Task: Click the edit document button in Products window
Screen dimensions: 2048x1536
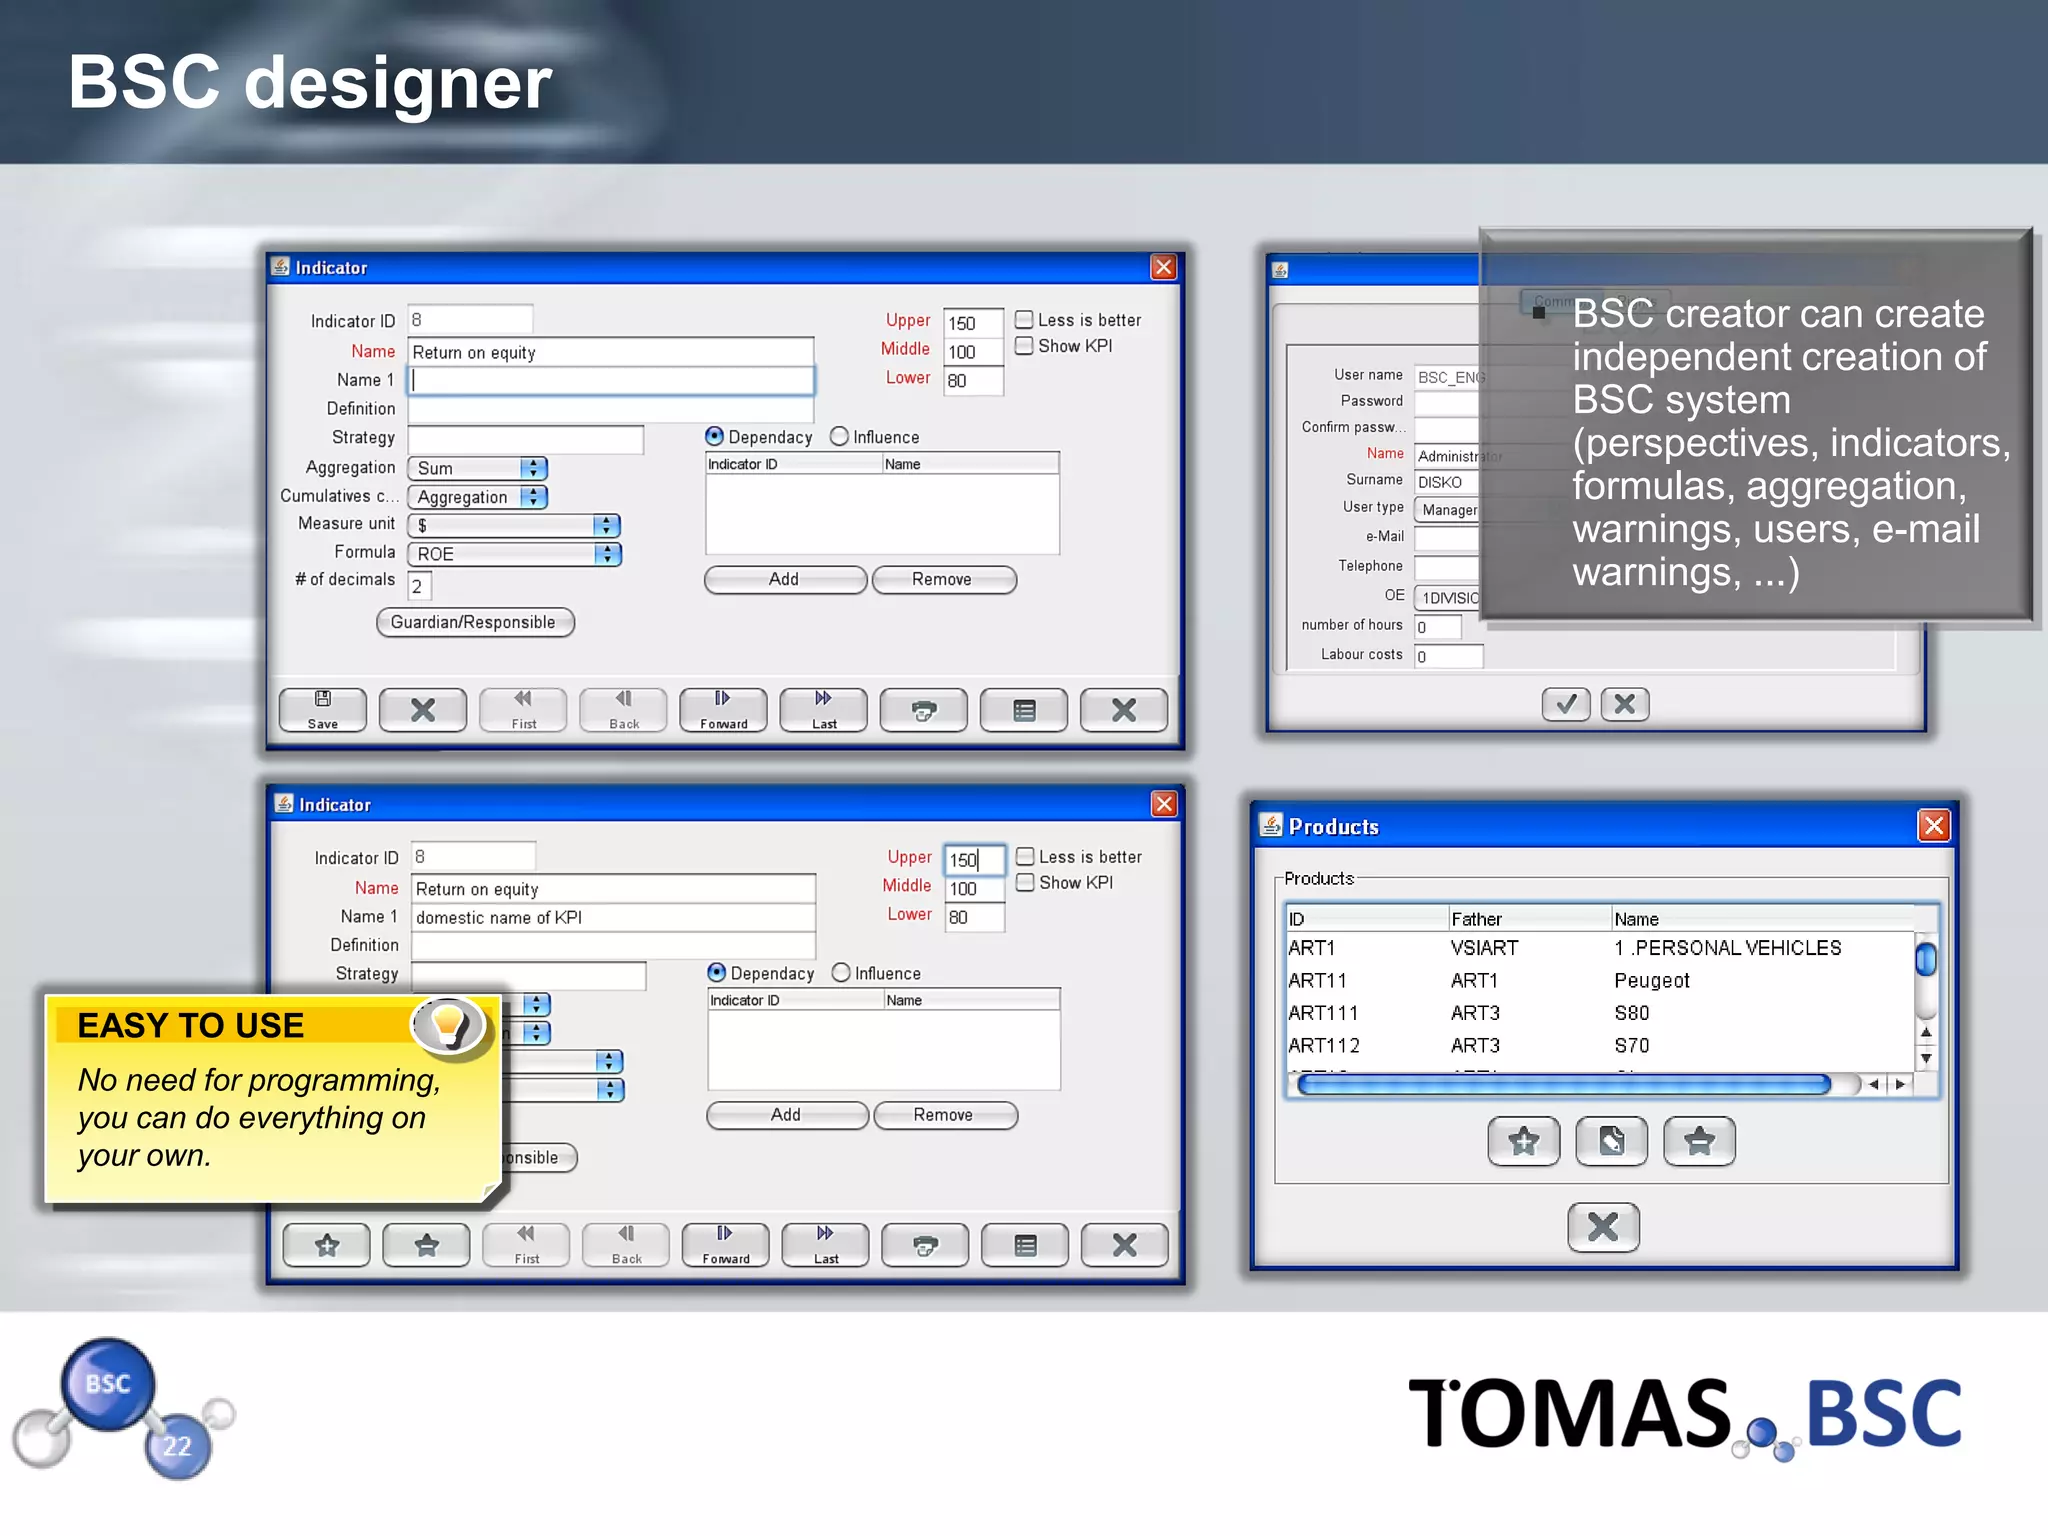Action: (x=1611, y=1141)
